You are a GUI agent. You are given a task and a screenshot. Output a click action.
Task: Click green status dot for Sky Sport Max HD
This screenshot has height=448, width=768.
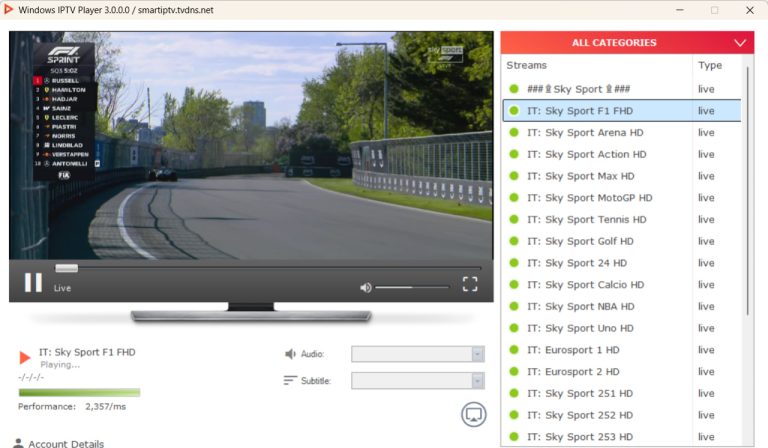point(514,176)
